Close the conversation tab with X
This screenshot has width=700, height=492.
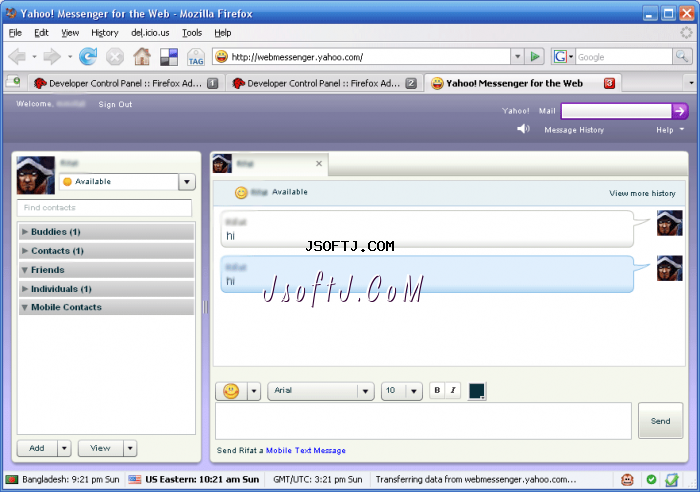319,163
